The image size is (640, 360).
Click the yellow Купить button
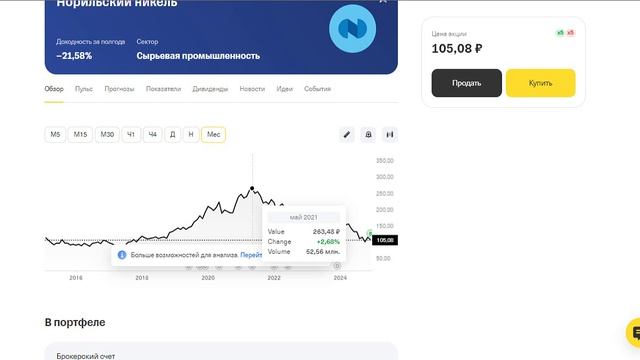pos(540,83)
